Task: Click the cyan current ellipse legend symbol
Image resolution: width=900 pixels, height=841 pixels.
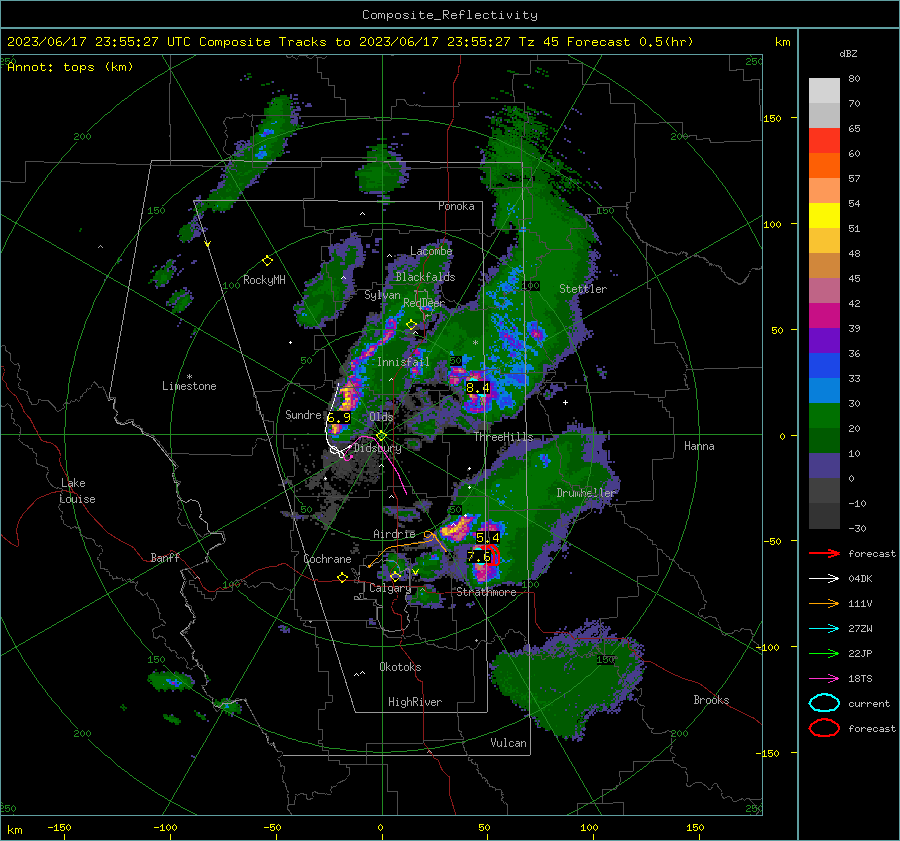Action: (x=824, y=703)
